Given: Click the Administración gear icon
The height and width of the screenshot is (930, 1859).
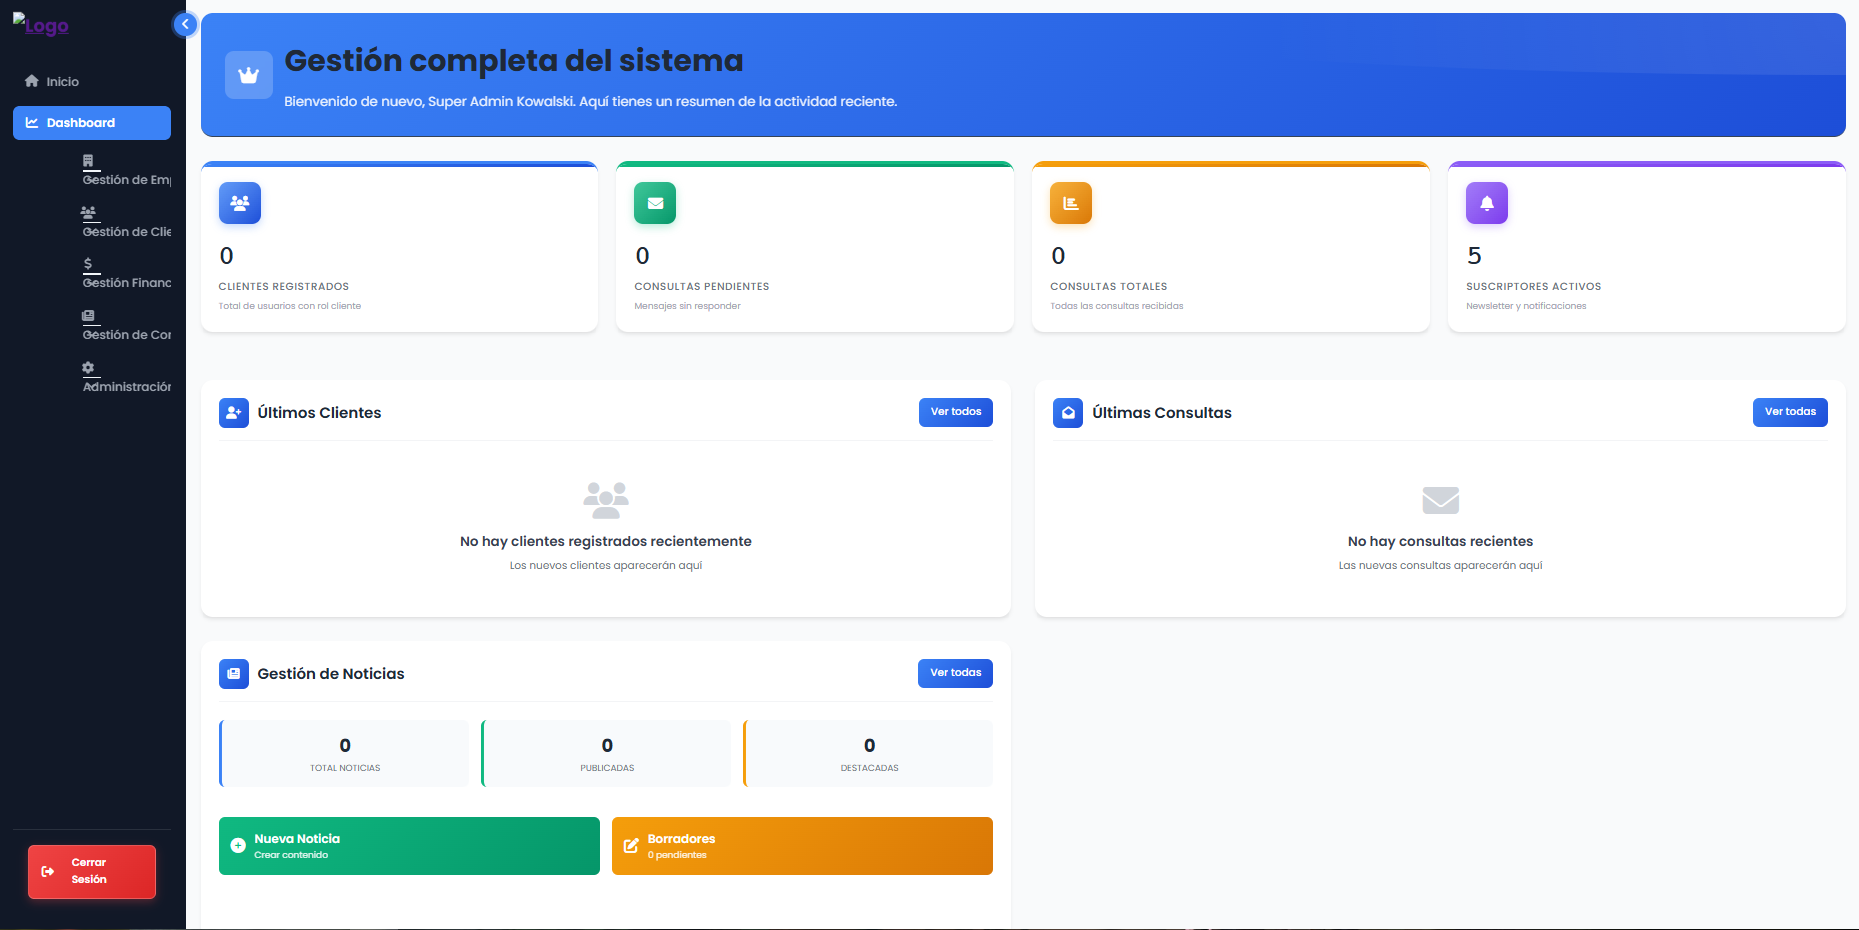Looking at the screenshot, I should coord(89,367).
